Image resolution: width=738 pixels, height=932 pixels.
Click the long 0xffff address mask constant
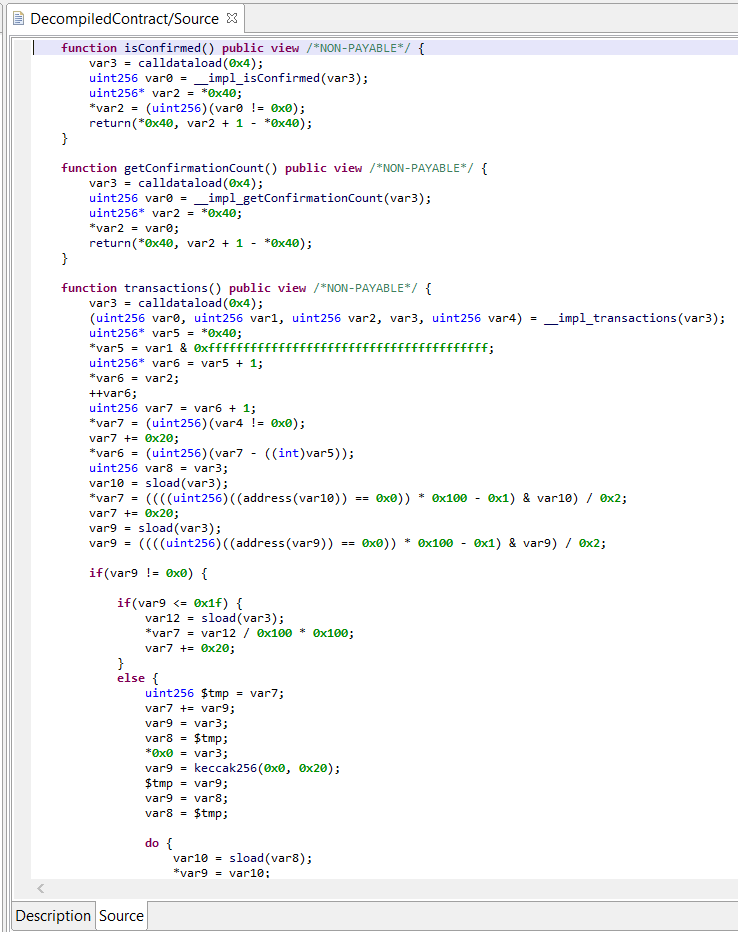click(x=344, y=348)
